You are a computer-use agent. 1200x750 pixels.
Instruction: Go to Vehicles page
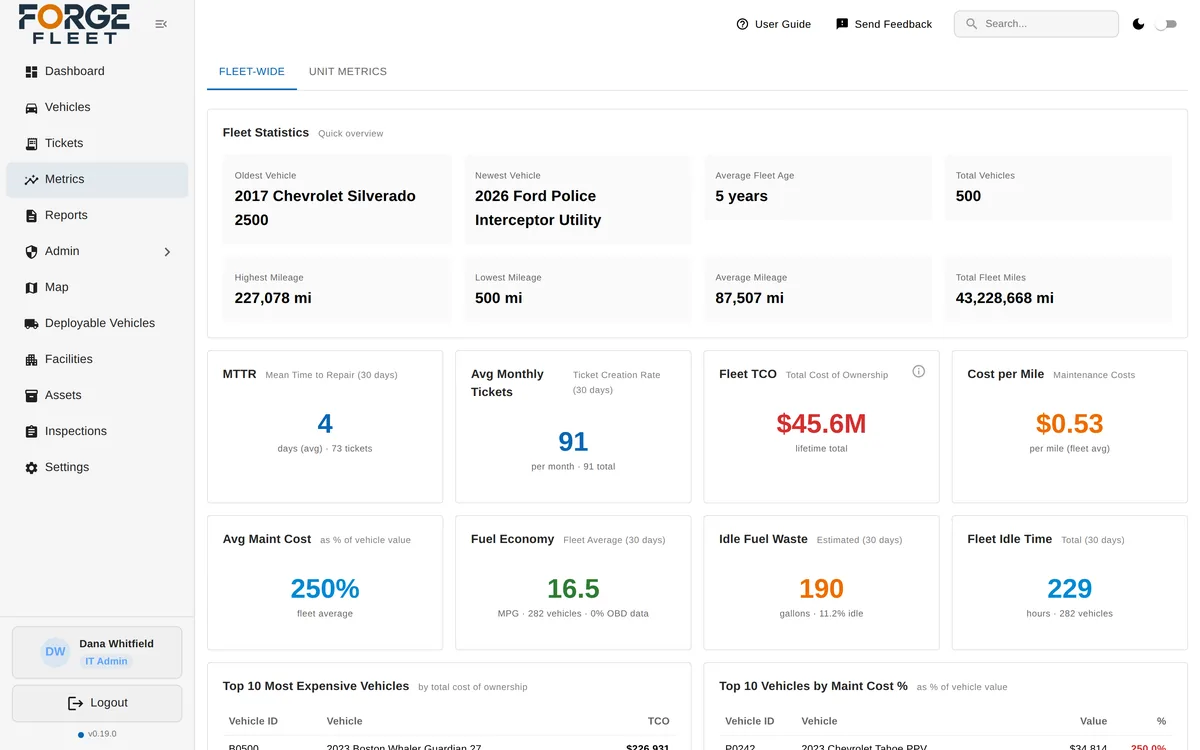click(97, 108)
